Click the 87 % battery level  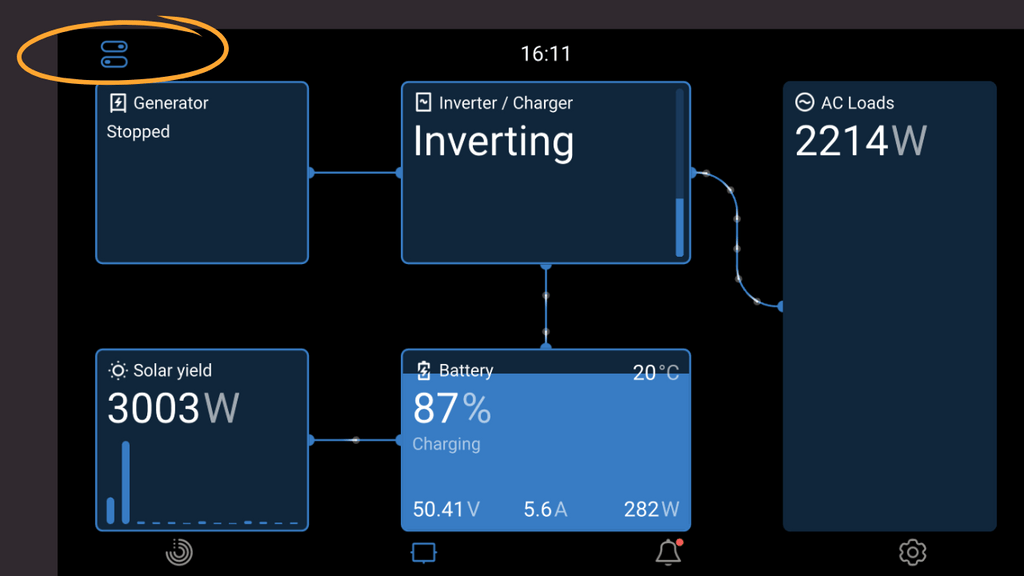click(x=452, y=409)
